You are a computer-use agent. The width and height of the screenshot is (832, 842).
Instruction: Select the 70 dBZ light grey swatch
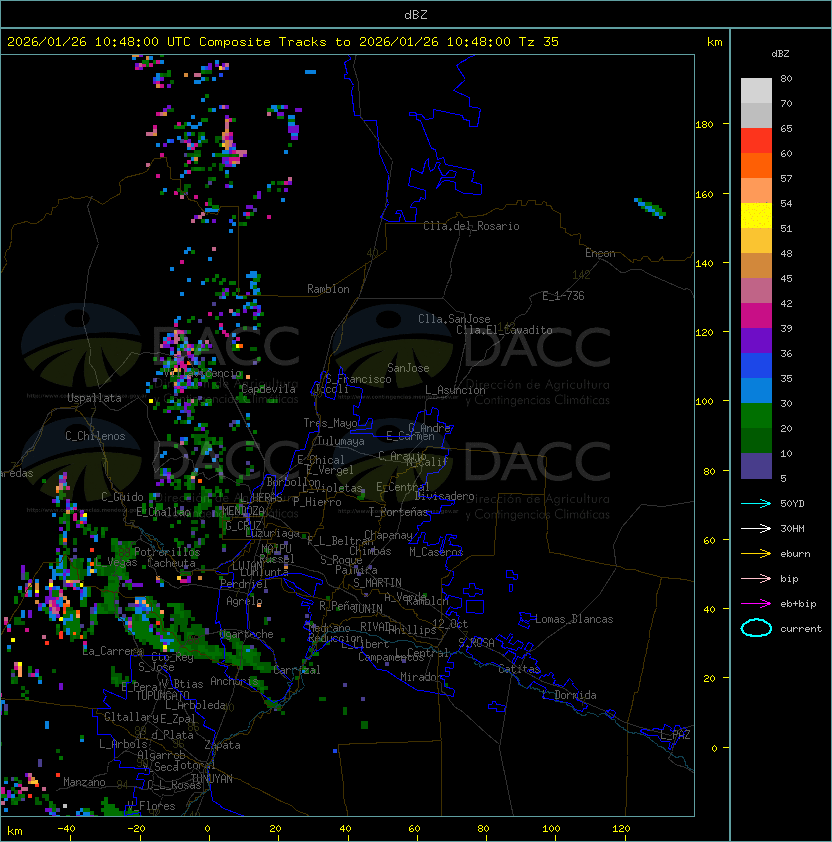click(756, 91)
